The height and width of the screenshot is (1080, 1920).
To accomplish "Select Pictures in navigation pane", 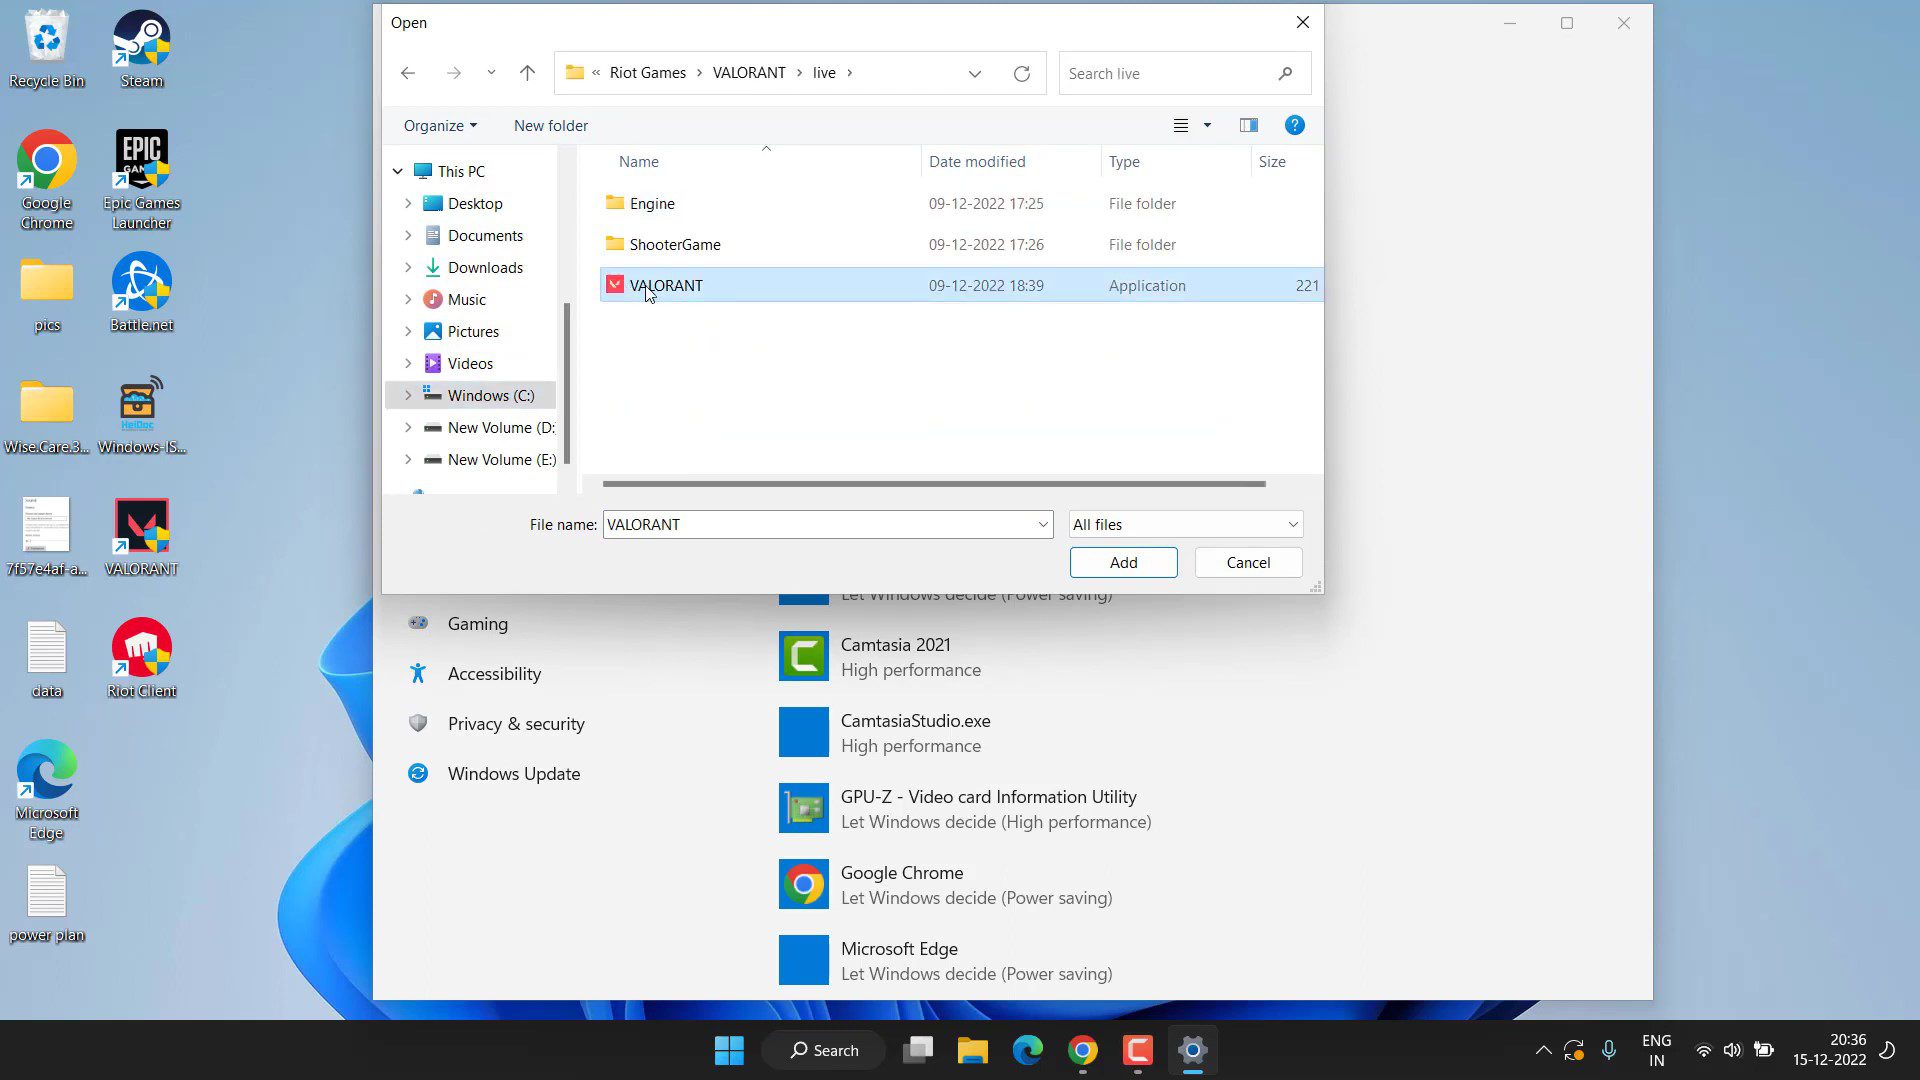I will pos(473,332).
